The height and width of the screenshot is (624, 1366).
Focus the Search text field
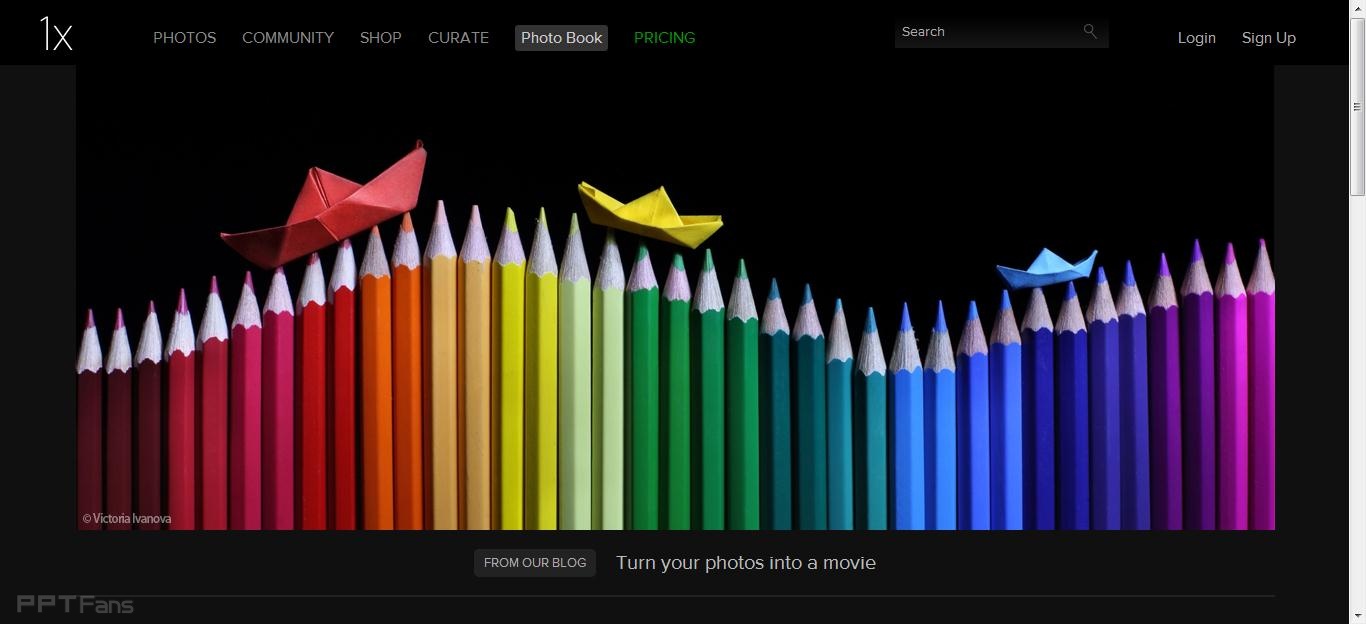click(985, 32)
